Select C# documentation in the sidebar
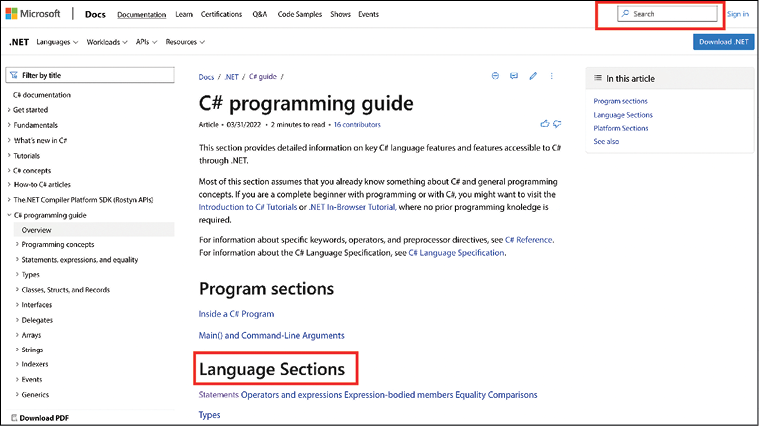Viewport: 759px width, 426px height. coord(42,95)
